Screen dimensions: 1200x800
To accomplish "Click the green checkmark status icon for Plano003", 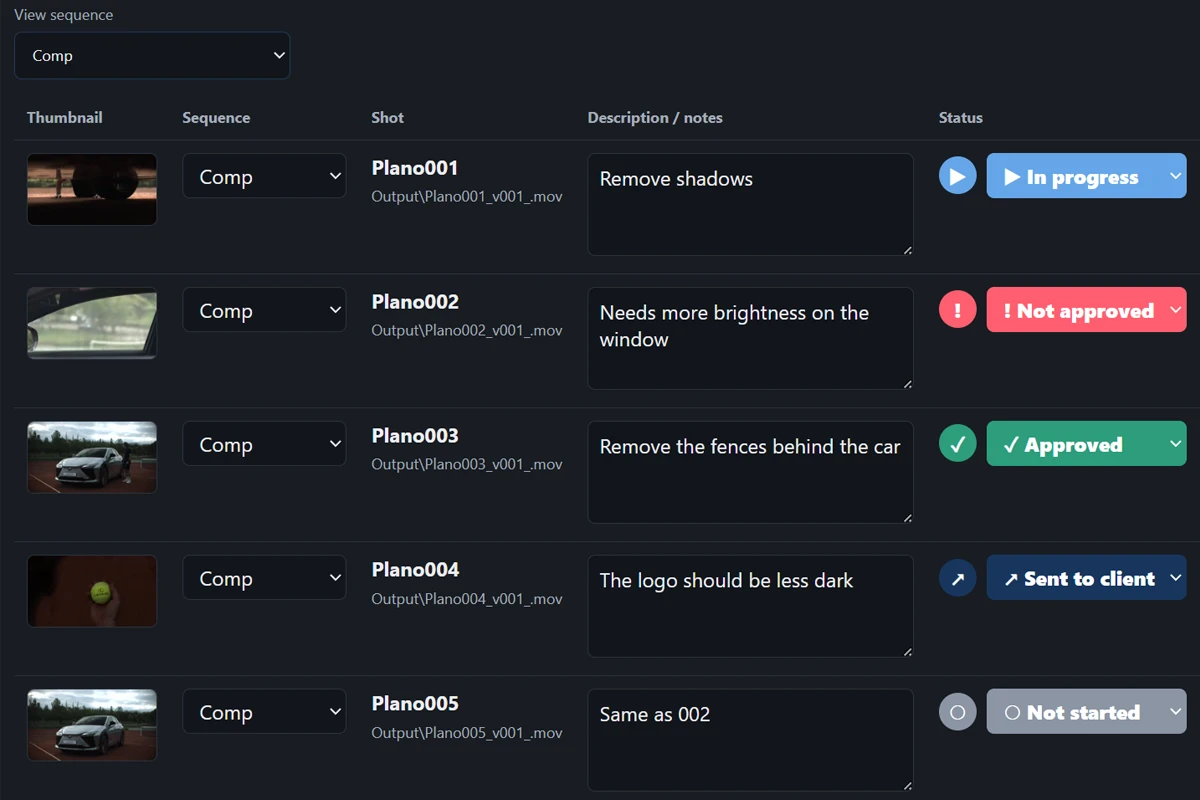I will (x=957, y=444).
